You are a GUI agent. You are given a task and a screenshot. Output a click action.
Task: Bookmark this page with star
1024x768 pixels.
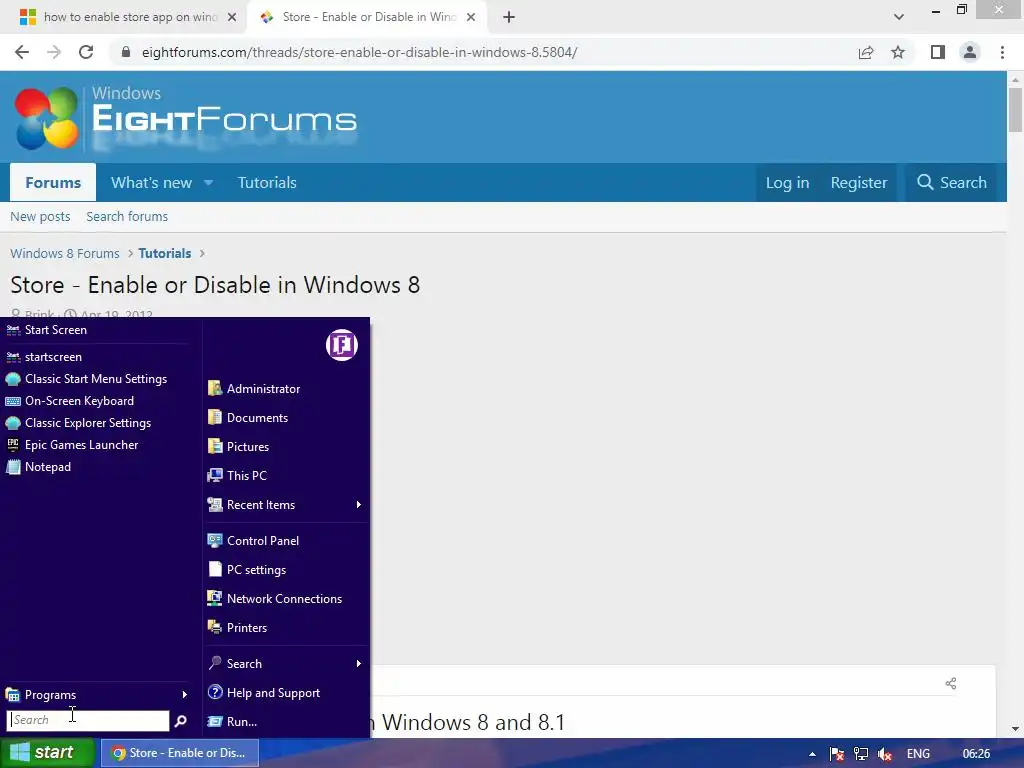pyautogui.click(x=898, y=52)
